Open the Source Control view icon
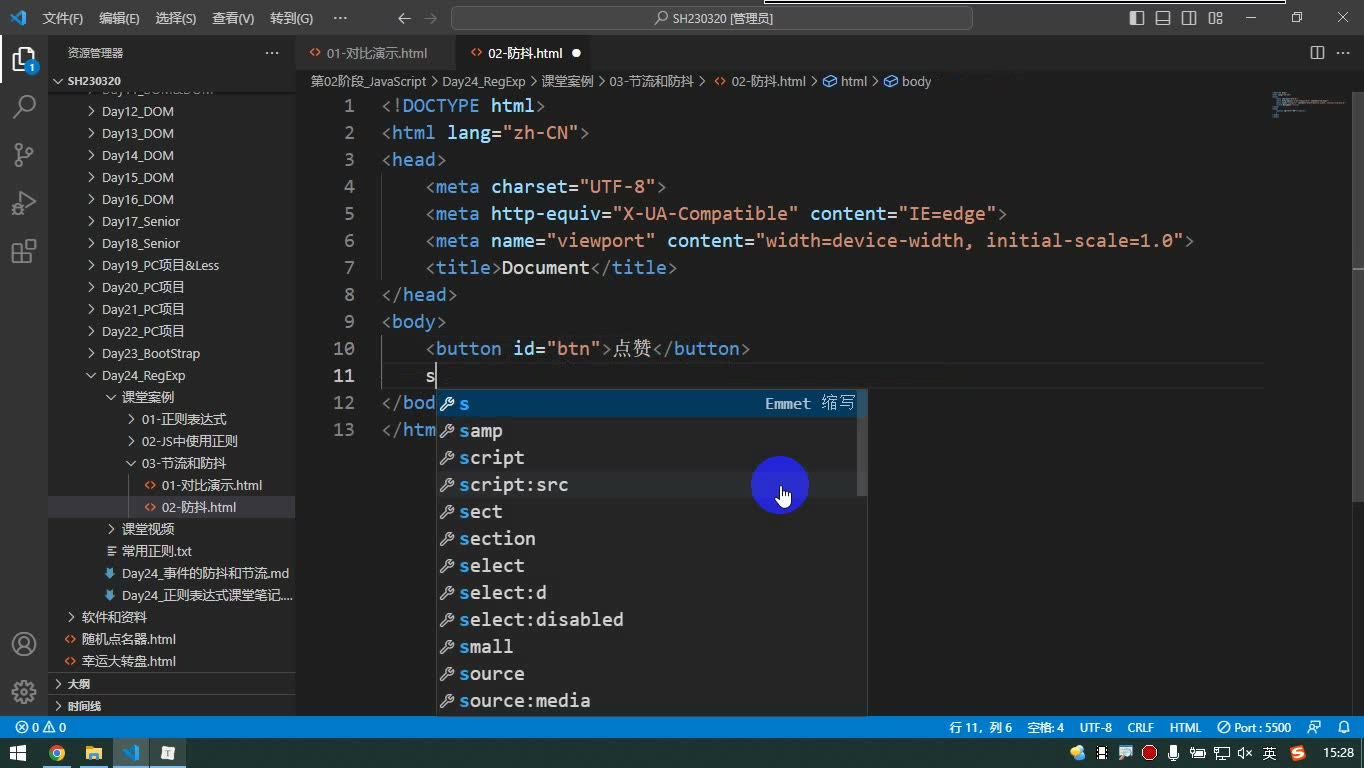This screenshot has width=1364, height=768. click(x=23, y=154)
